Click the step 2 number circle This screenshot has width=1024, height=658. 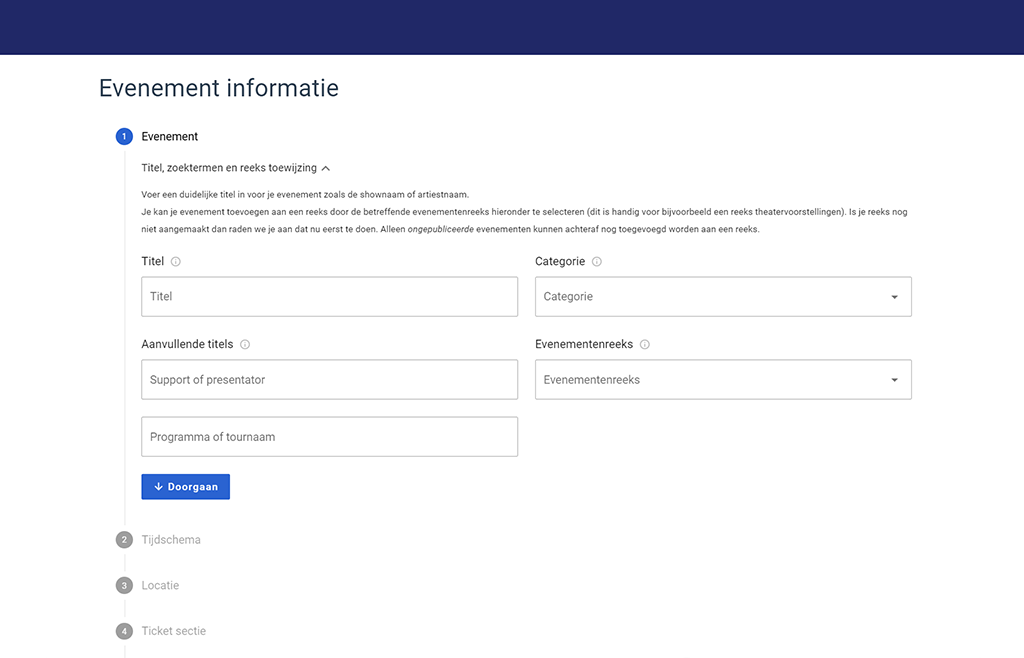pyautogui.click(x=124, y=540)
